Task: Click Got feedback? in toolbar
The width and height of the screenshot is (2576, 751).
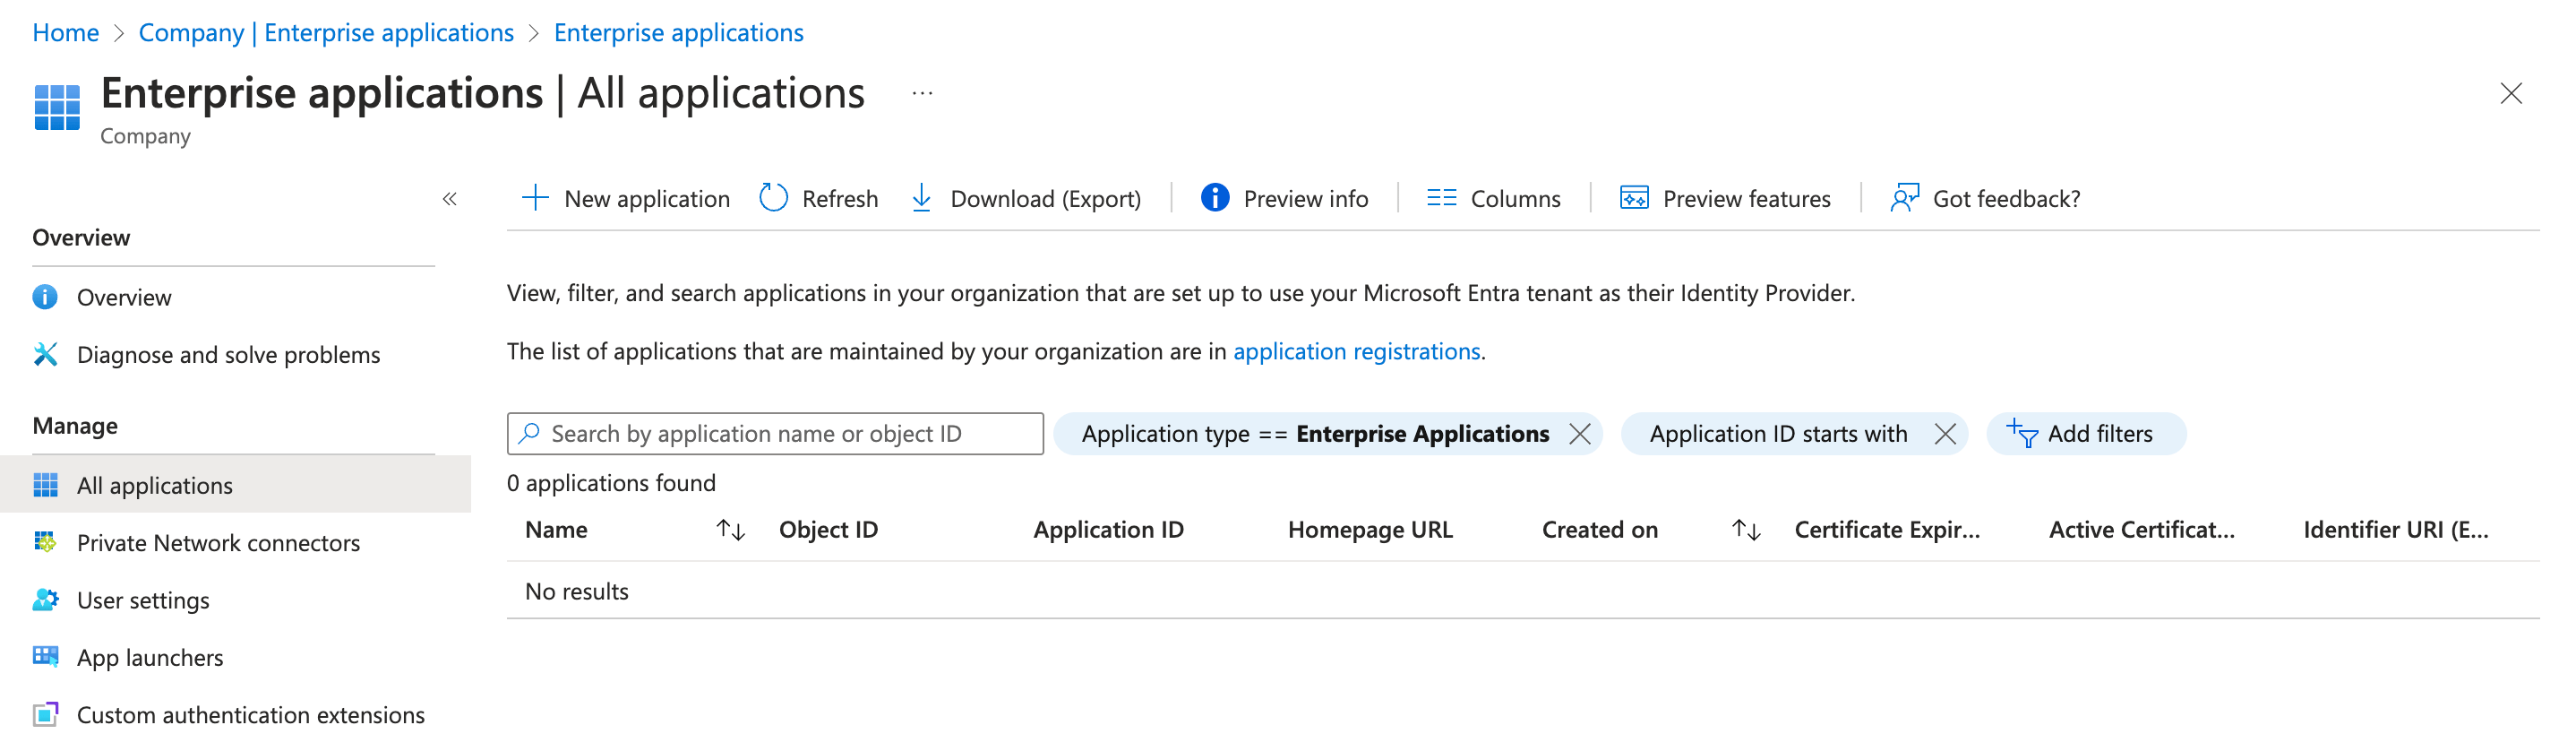Action: [1985, 198]
